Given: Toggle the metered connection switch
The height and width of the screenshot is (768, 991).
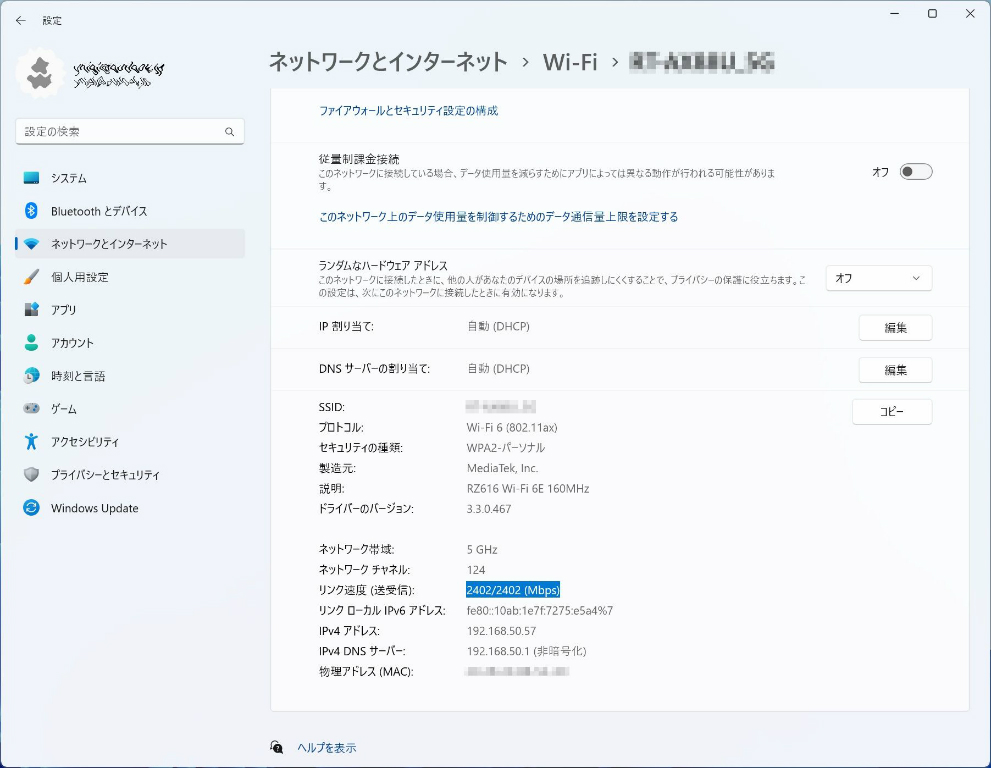Looking at the screenshot, I should point(915,172).
